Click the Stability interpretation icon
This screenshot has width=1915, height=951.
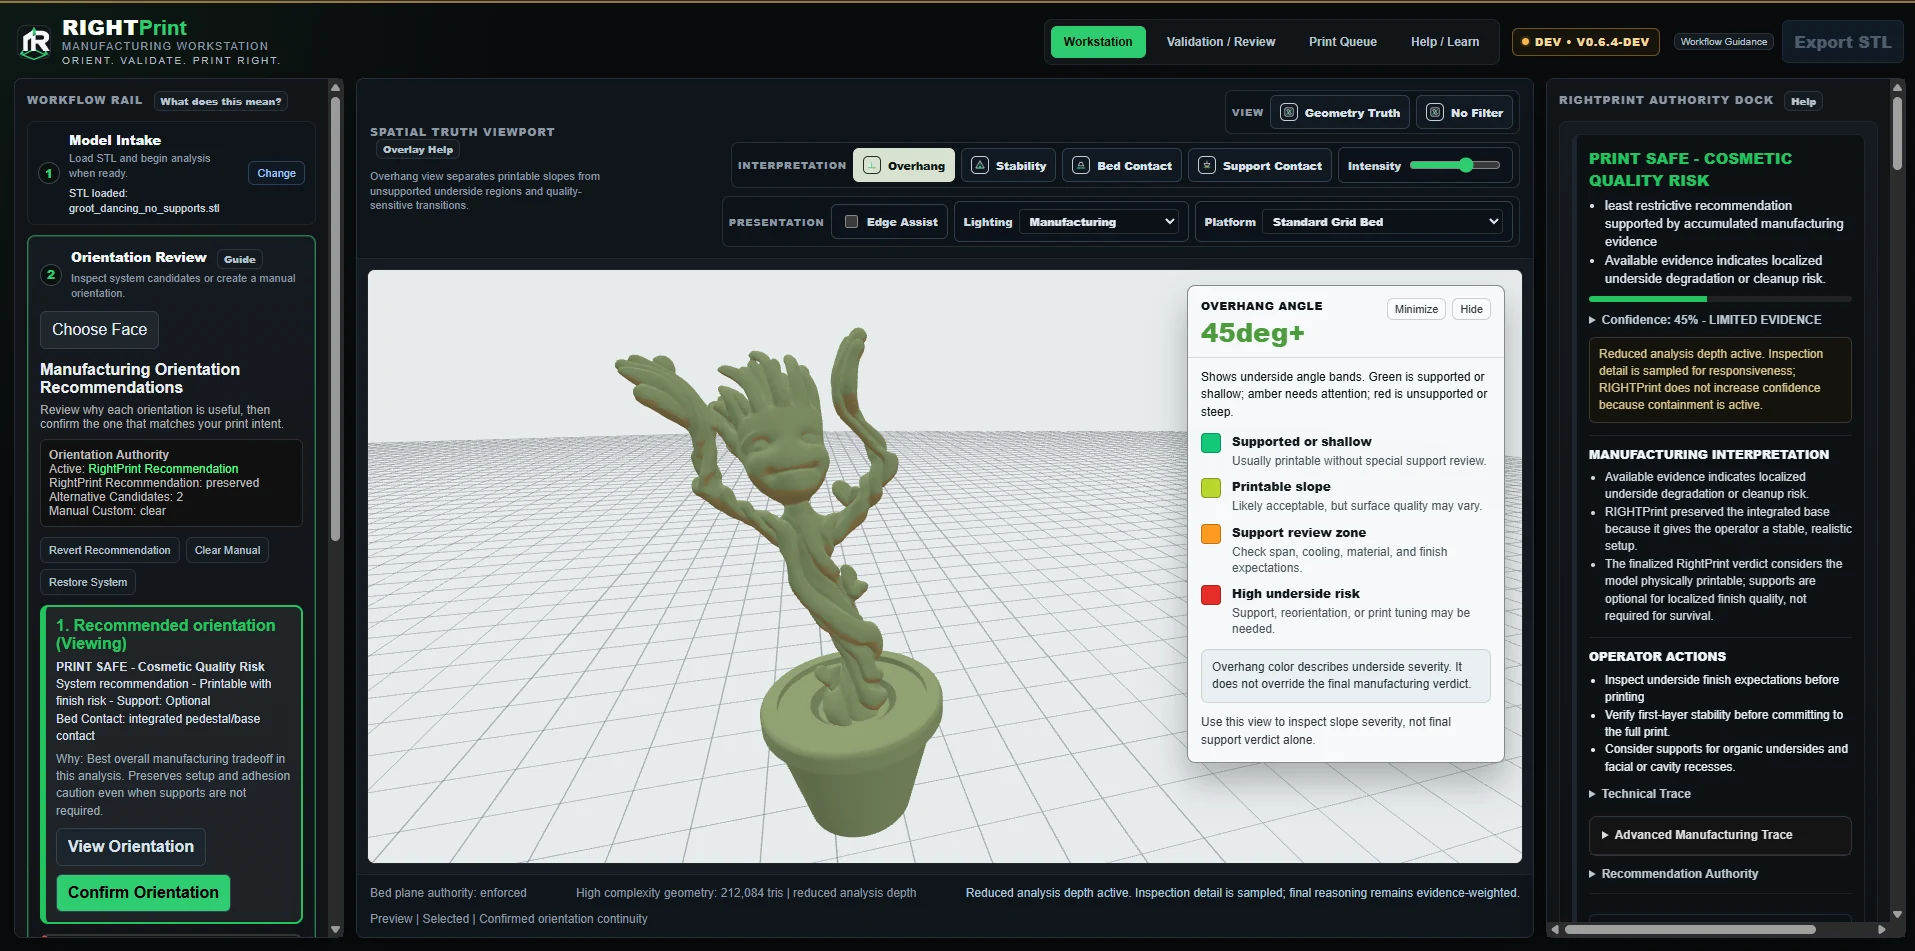pyautogui.click(x=980, y=165)
